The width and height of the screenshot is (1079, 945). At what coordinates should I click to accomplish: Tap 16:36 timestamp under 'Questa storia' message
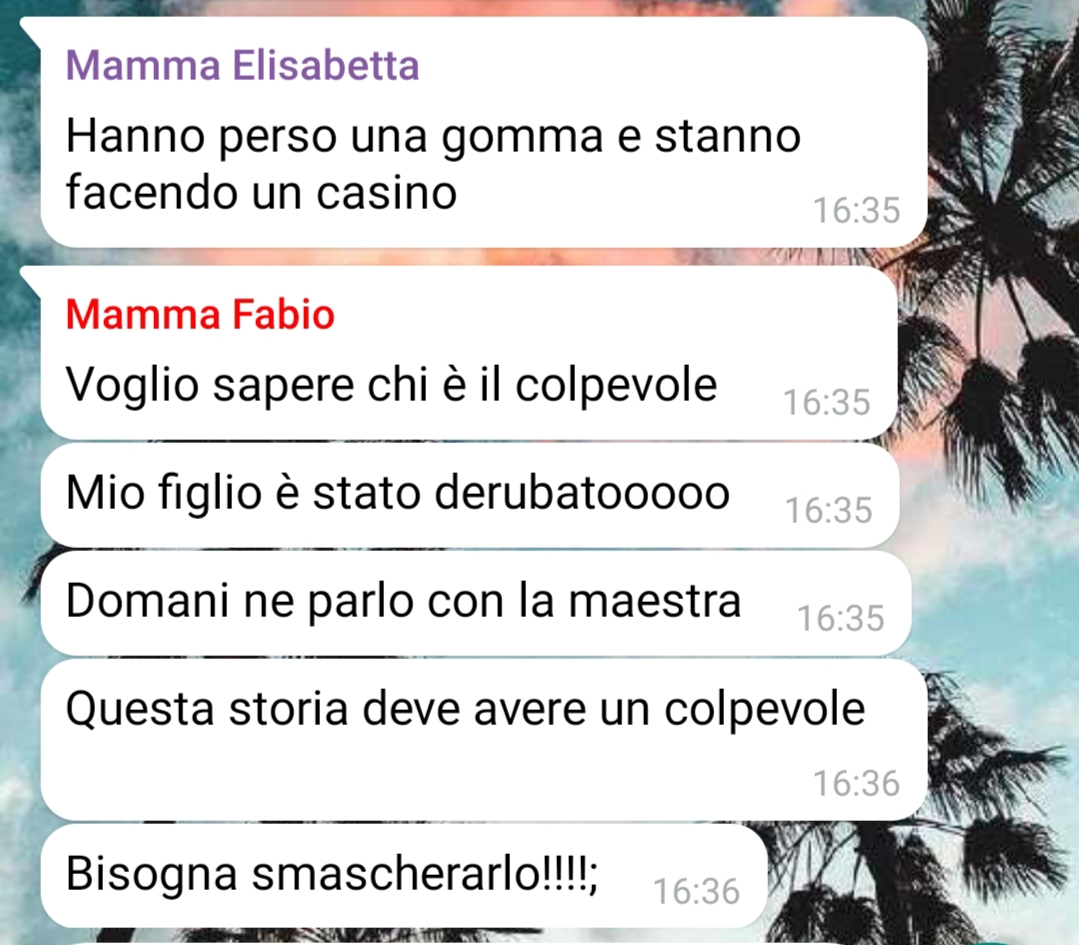pos(857,783)
